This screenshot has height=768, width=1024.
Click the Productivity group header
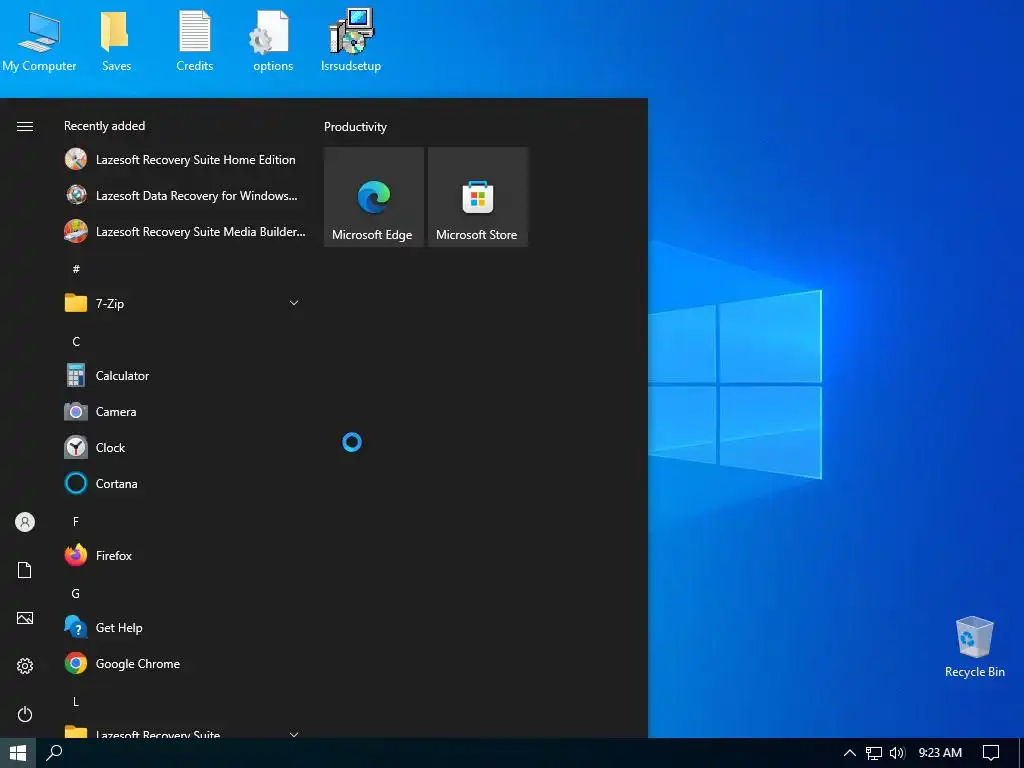(x=355, y=127)
